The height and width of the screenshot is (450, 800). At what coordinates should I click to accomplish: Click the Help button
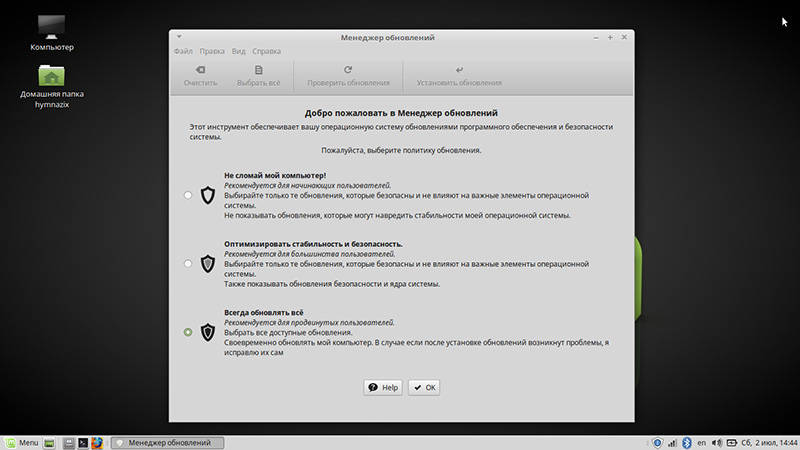pyautogui.click(x=383, y=387)
